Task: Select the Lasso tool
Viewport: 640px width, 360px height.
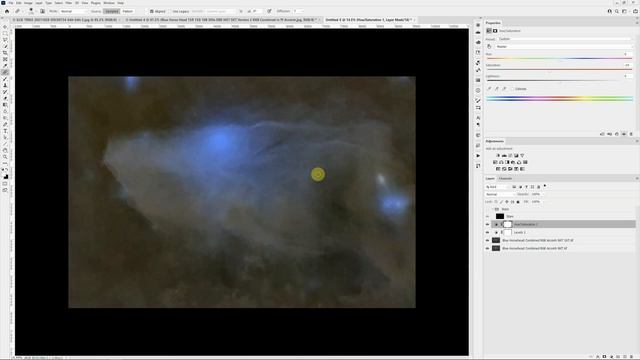Action: pyautogui.click(x=5, y=40)
